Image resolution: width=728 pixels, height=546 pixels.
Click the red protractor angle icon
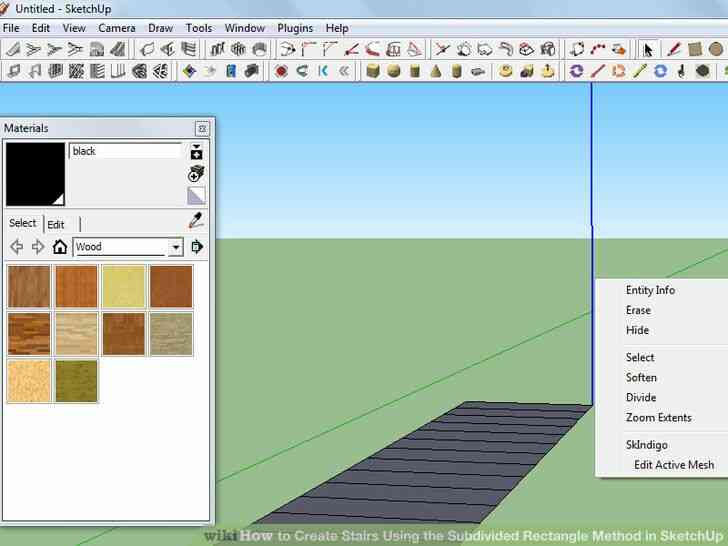click(x=351, y=49)
